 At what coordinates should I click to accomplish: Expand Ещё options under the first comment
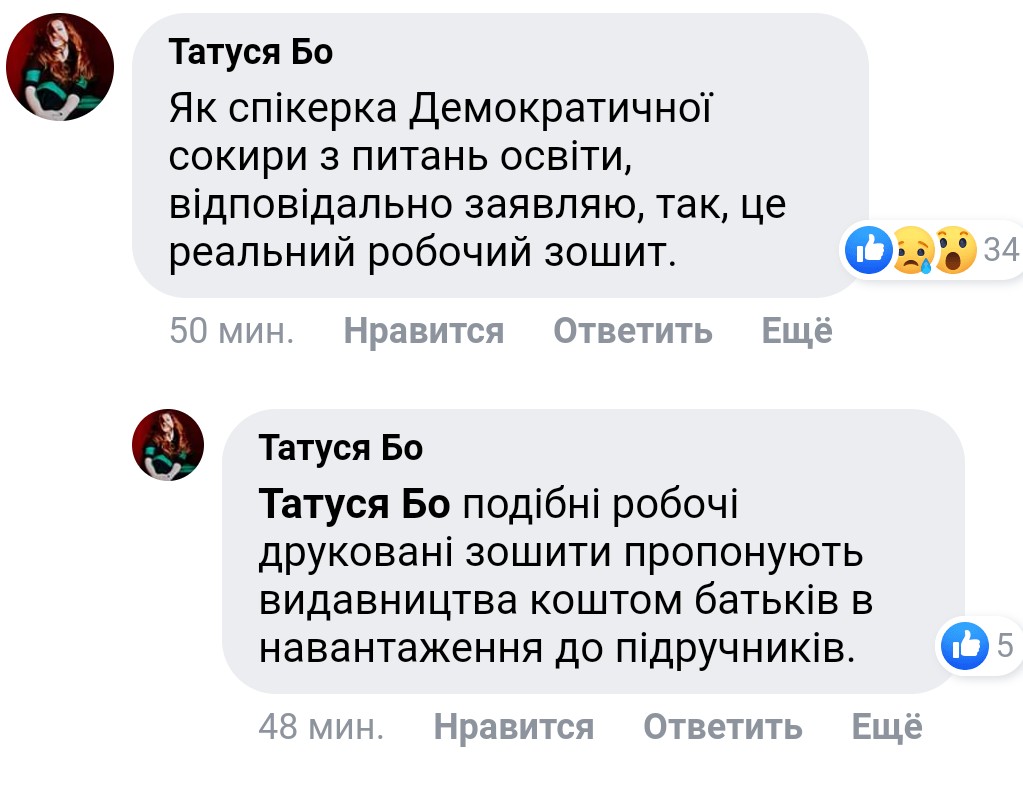(x=797, y=330)
